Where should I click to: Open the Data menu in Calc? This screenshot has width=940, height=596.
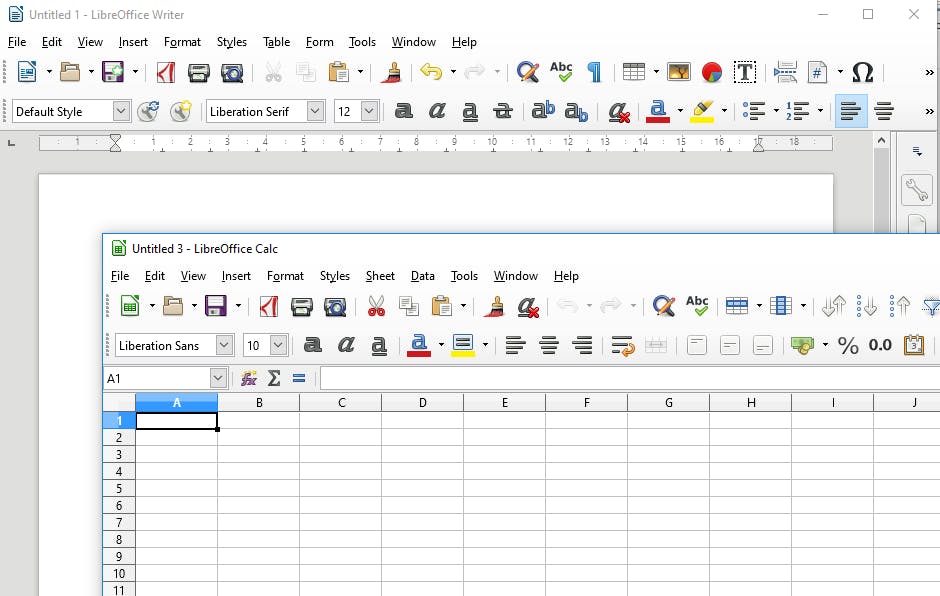click(422, 276)
